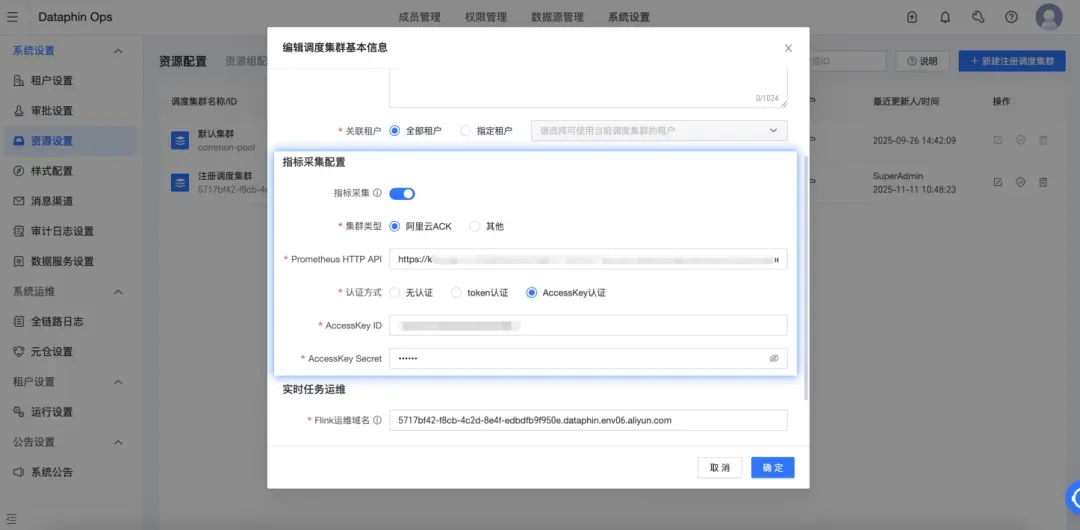
Task: Click the edit icon in SuperAdmin row
Action: [x=997, y=182]
